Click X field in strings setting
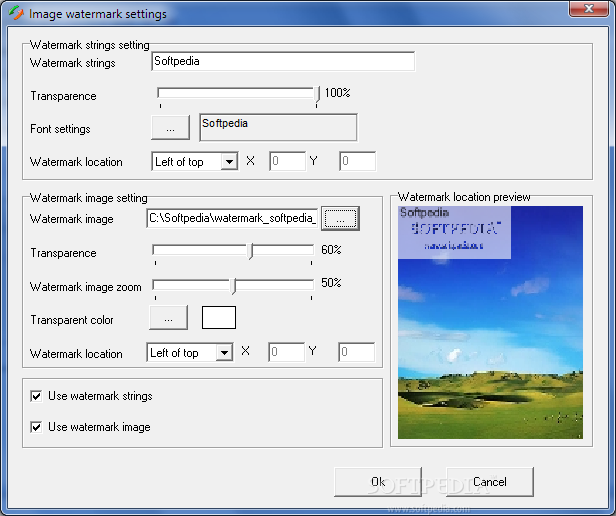 (287, 161)
